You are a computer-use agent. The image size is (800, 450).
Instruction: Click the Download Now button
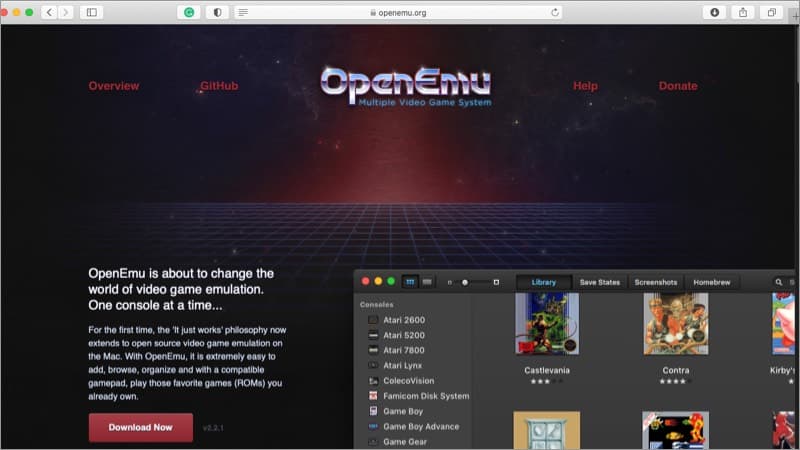tap(141, 428)
